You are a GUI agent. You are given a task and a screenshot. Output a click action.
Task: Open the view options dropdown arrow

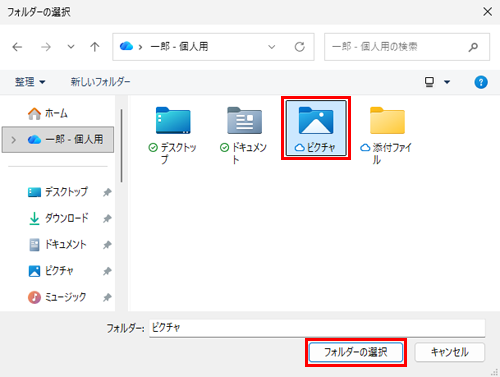click(447, 82)
